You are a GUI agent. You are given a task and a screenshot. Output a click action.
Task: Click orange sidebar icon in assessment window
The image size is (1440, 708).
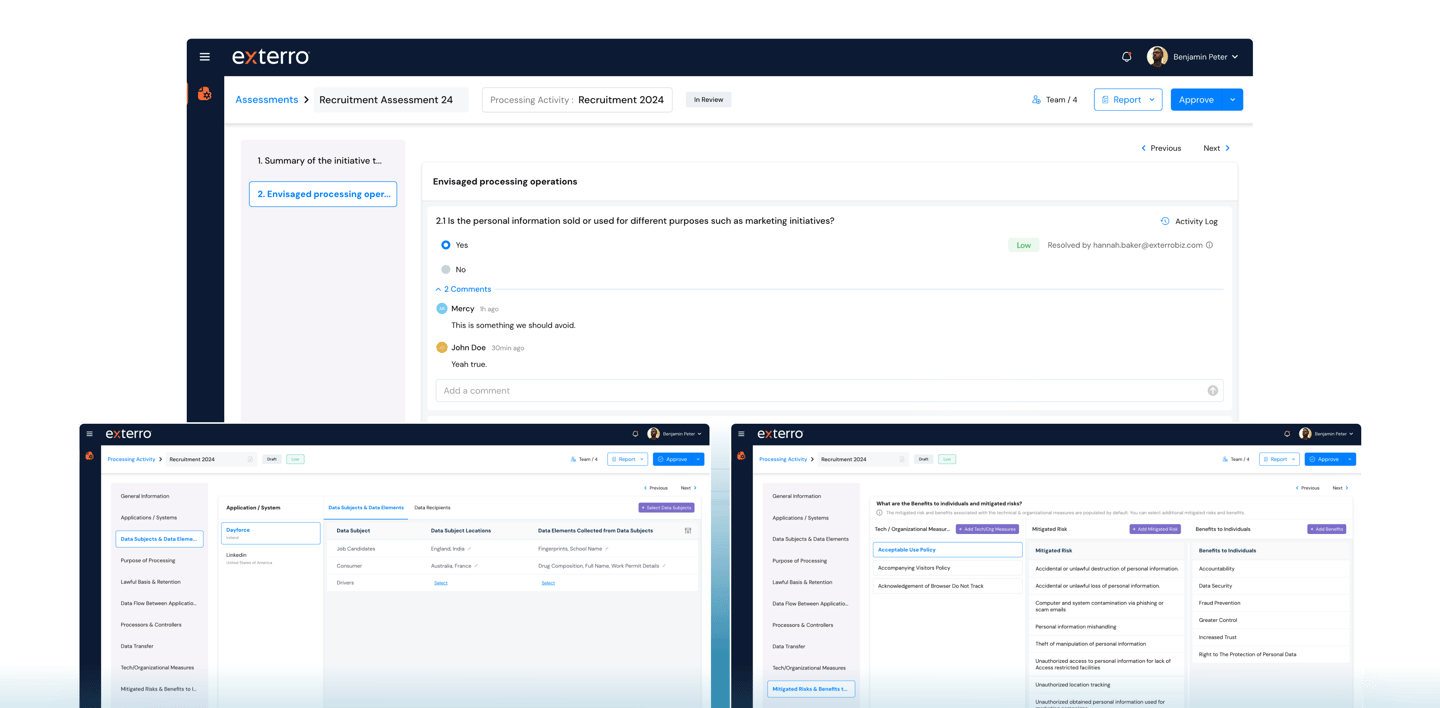(x=205, y=94)
